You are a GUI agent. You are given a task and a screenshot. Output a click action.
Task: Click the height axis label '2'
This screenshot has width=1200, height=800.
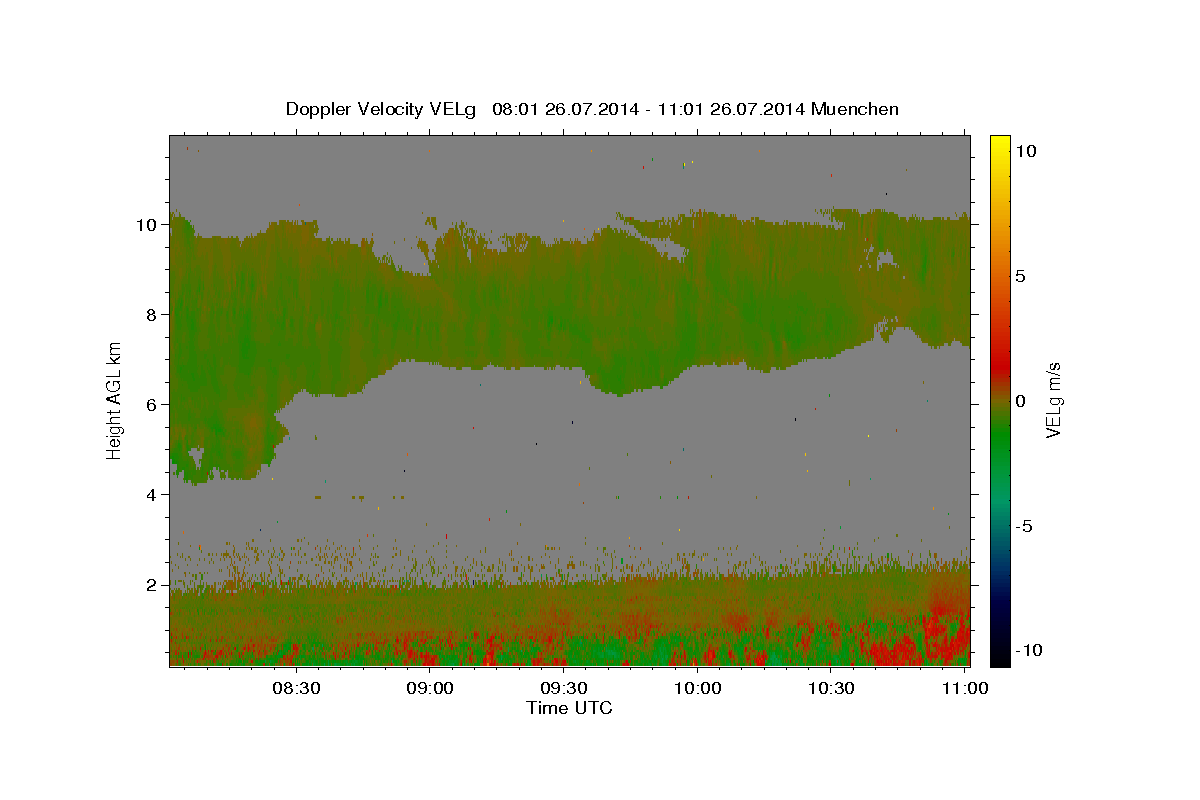(153, 585)
